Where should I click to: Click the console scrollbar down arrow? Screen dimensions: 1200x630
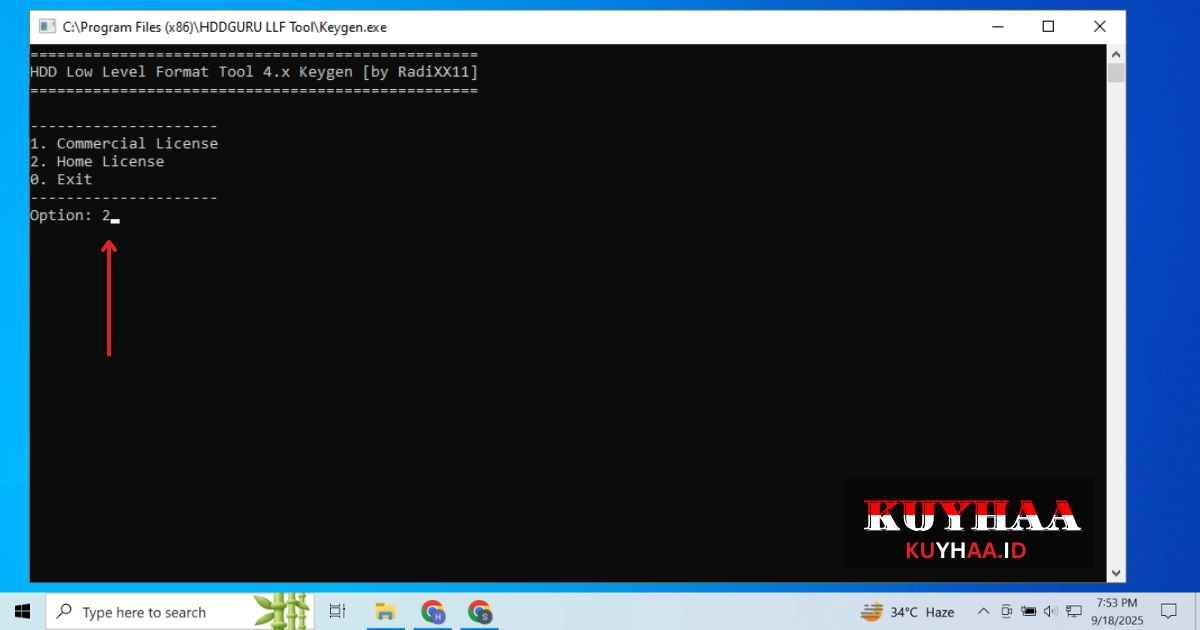[1116, 573]
